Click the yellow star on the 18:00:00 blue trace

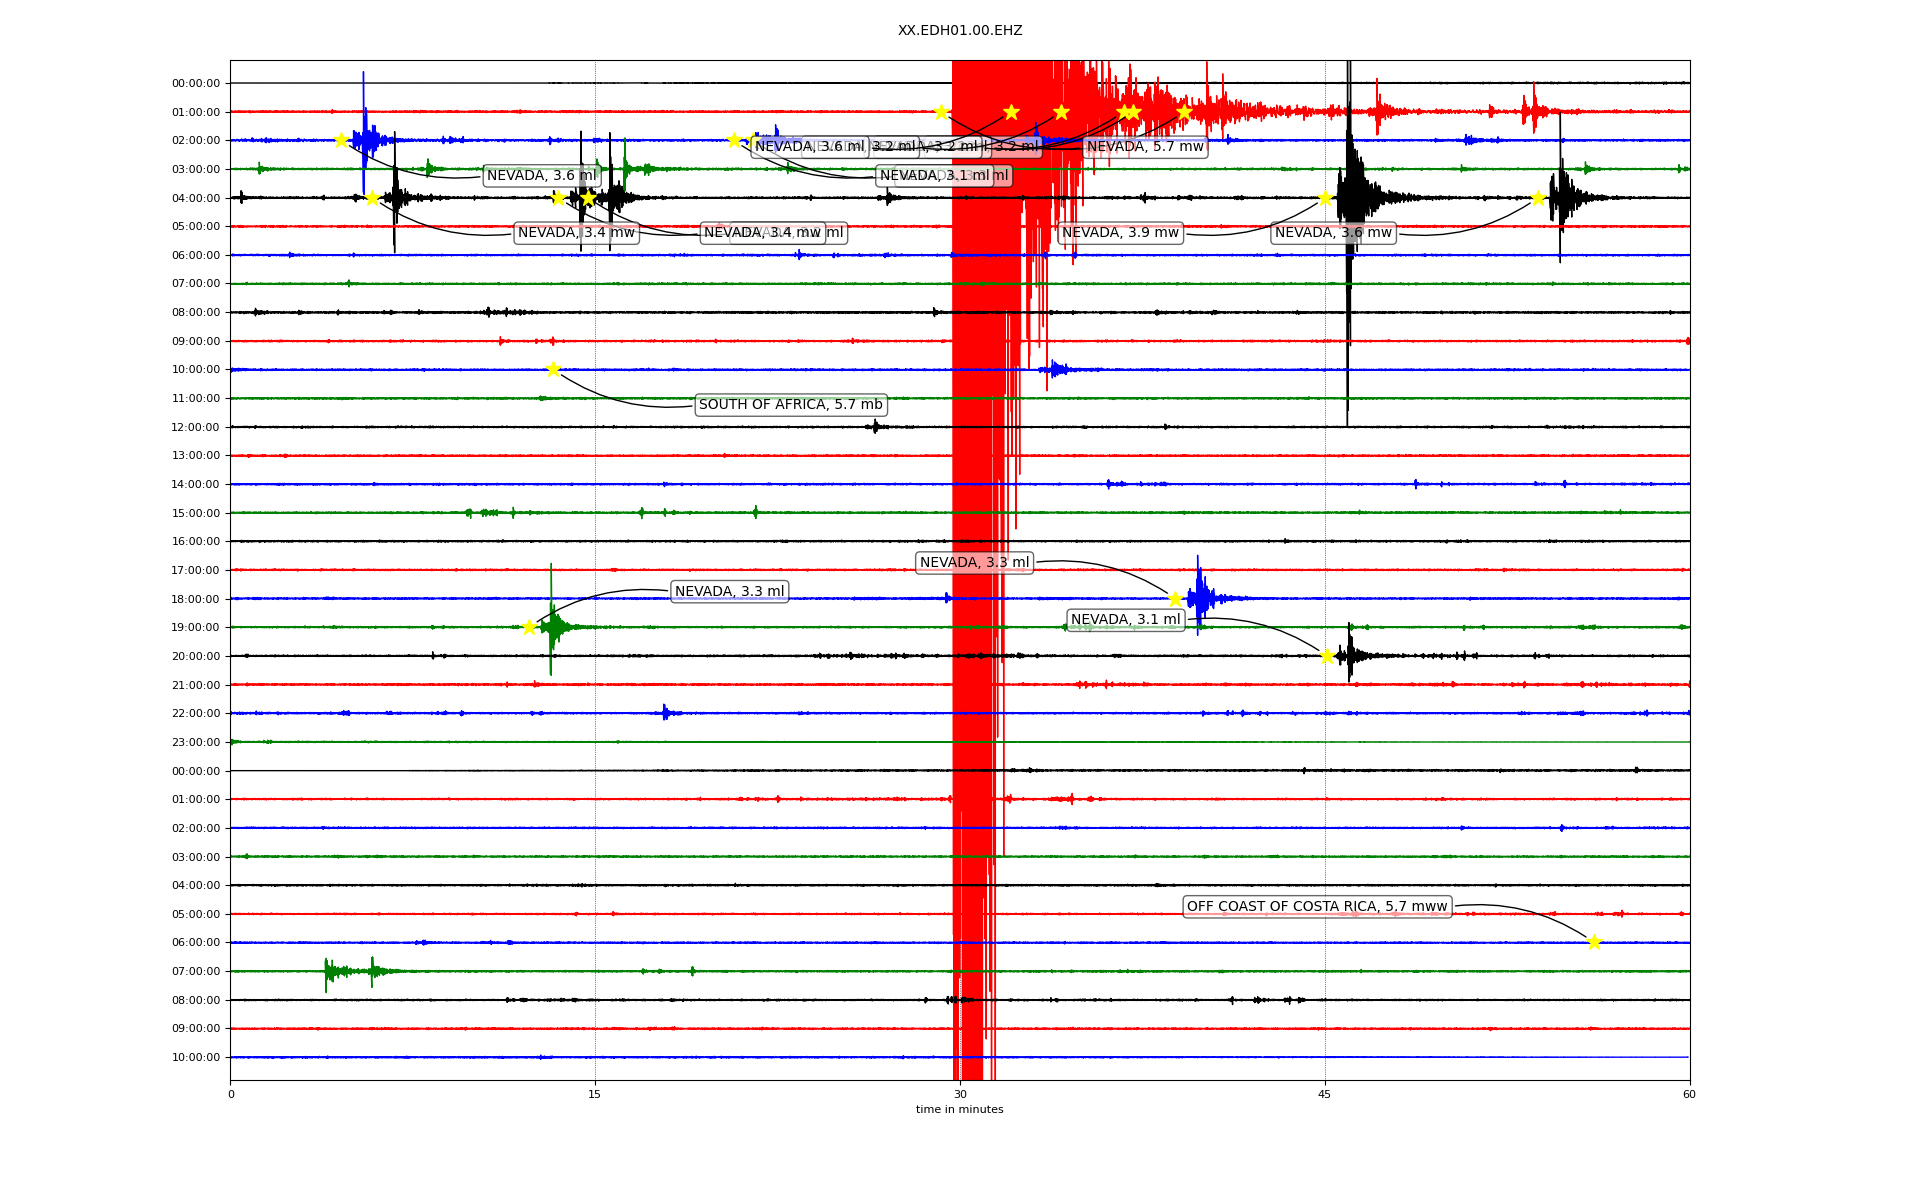(x=1175, y=599)
